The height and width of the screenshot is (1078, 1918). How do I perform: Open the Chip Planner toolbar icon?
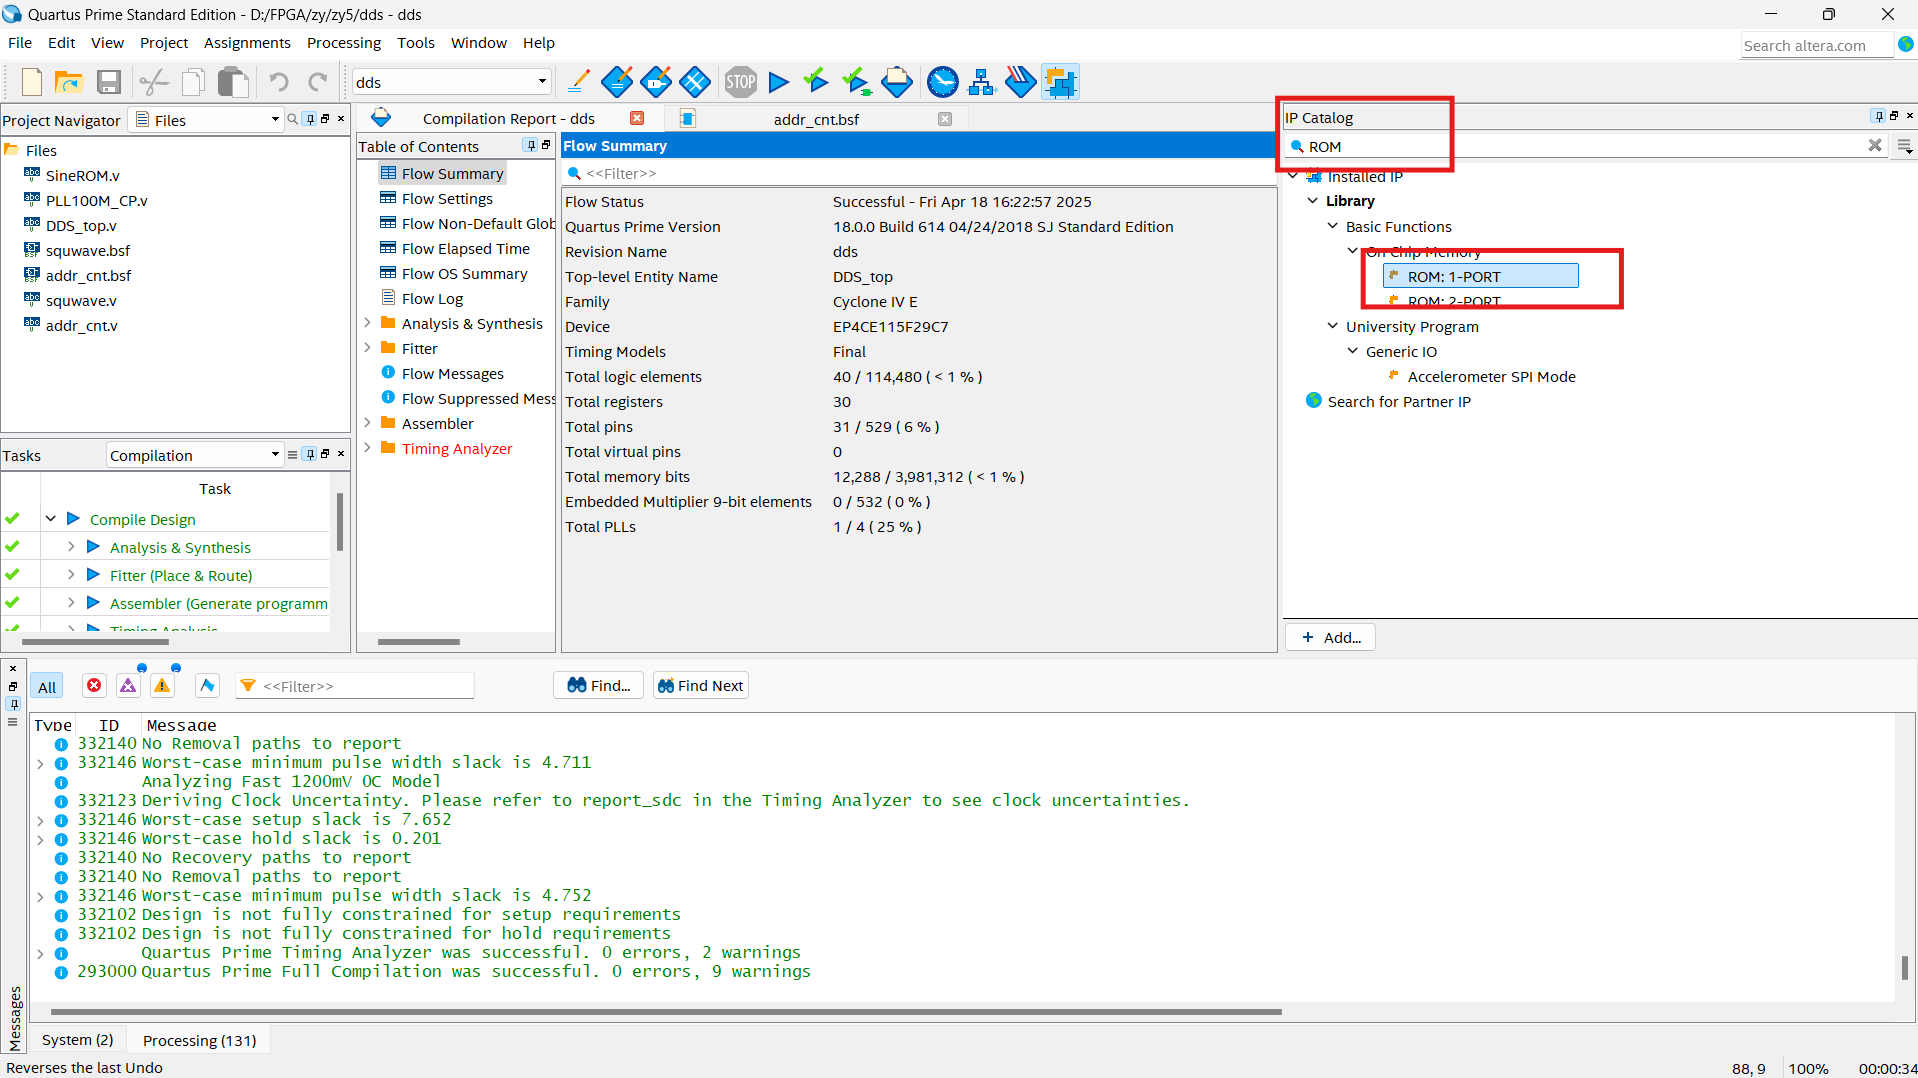coord(695,82)
